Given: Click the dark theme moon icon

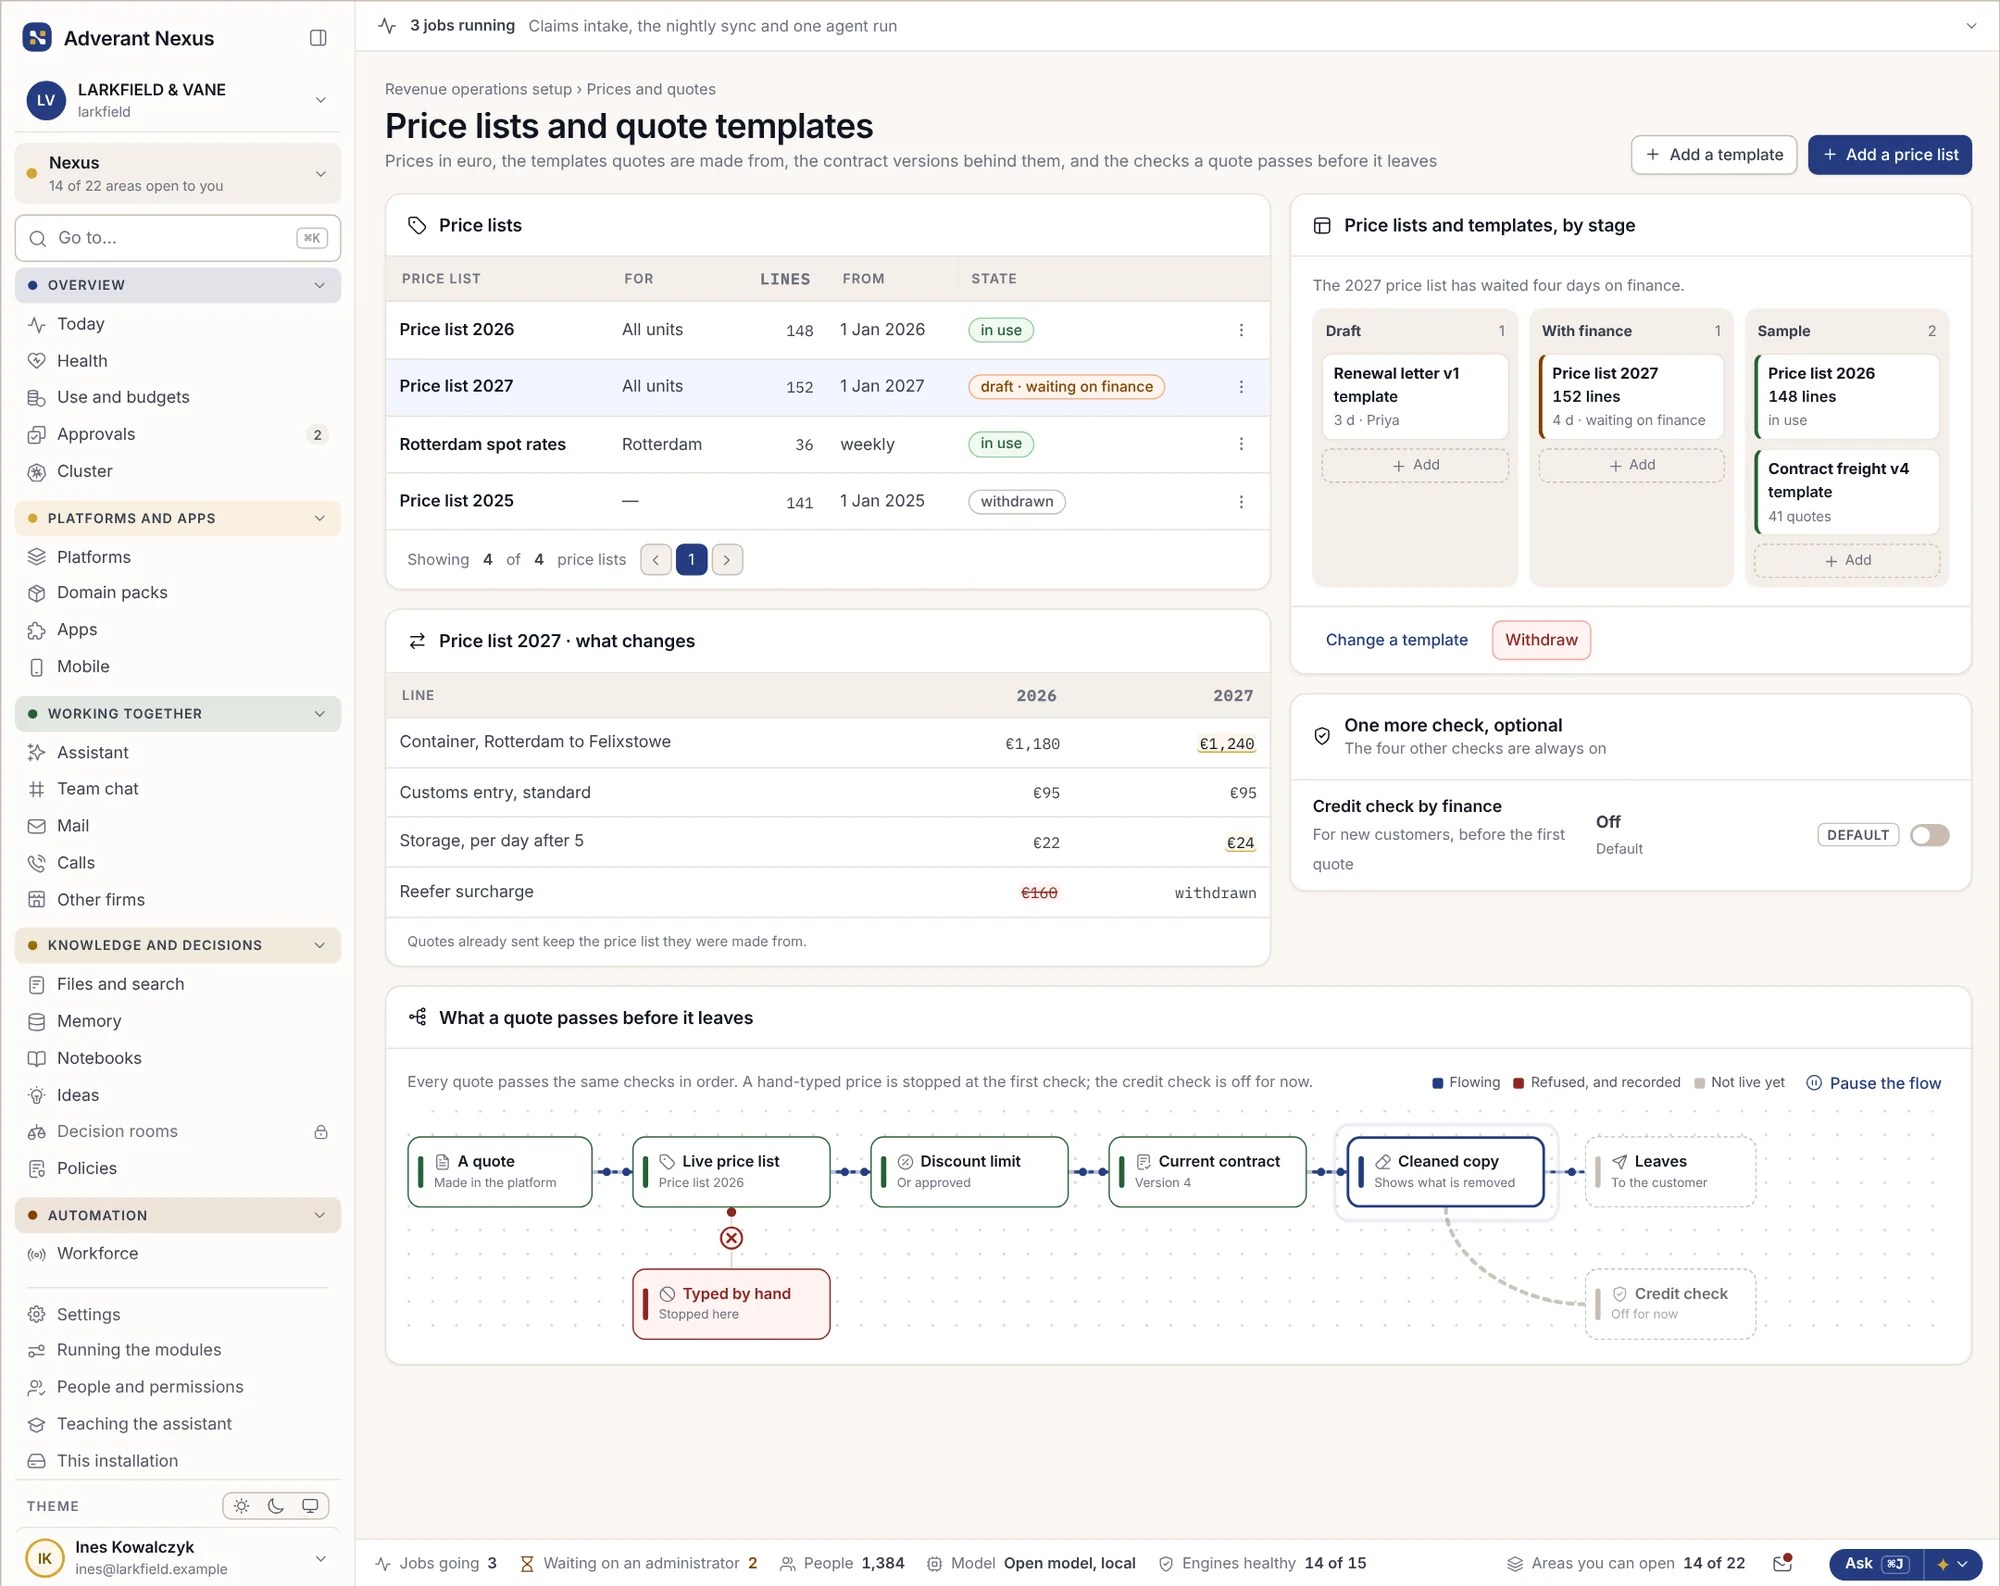Looking at the screenshot, I should (x=276, y=1506).
